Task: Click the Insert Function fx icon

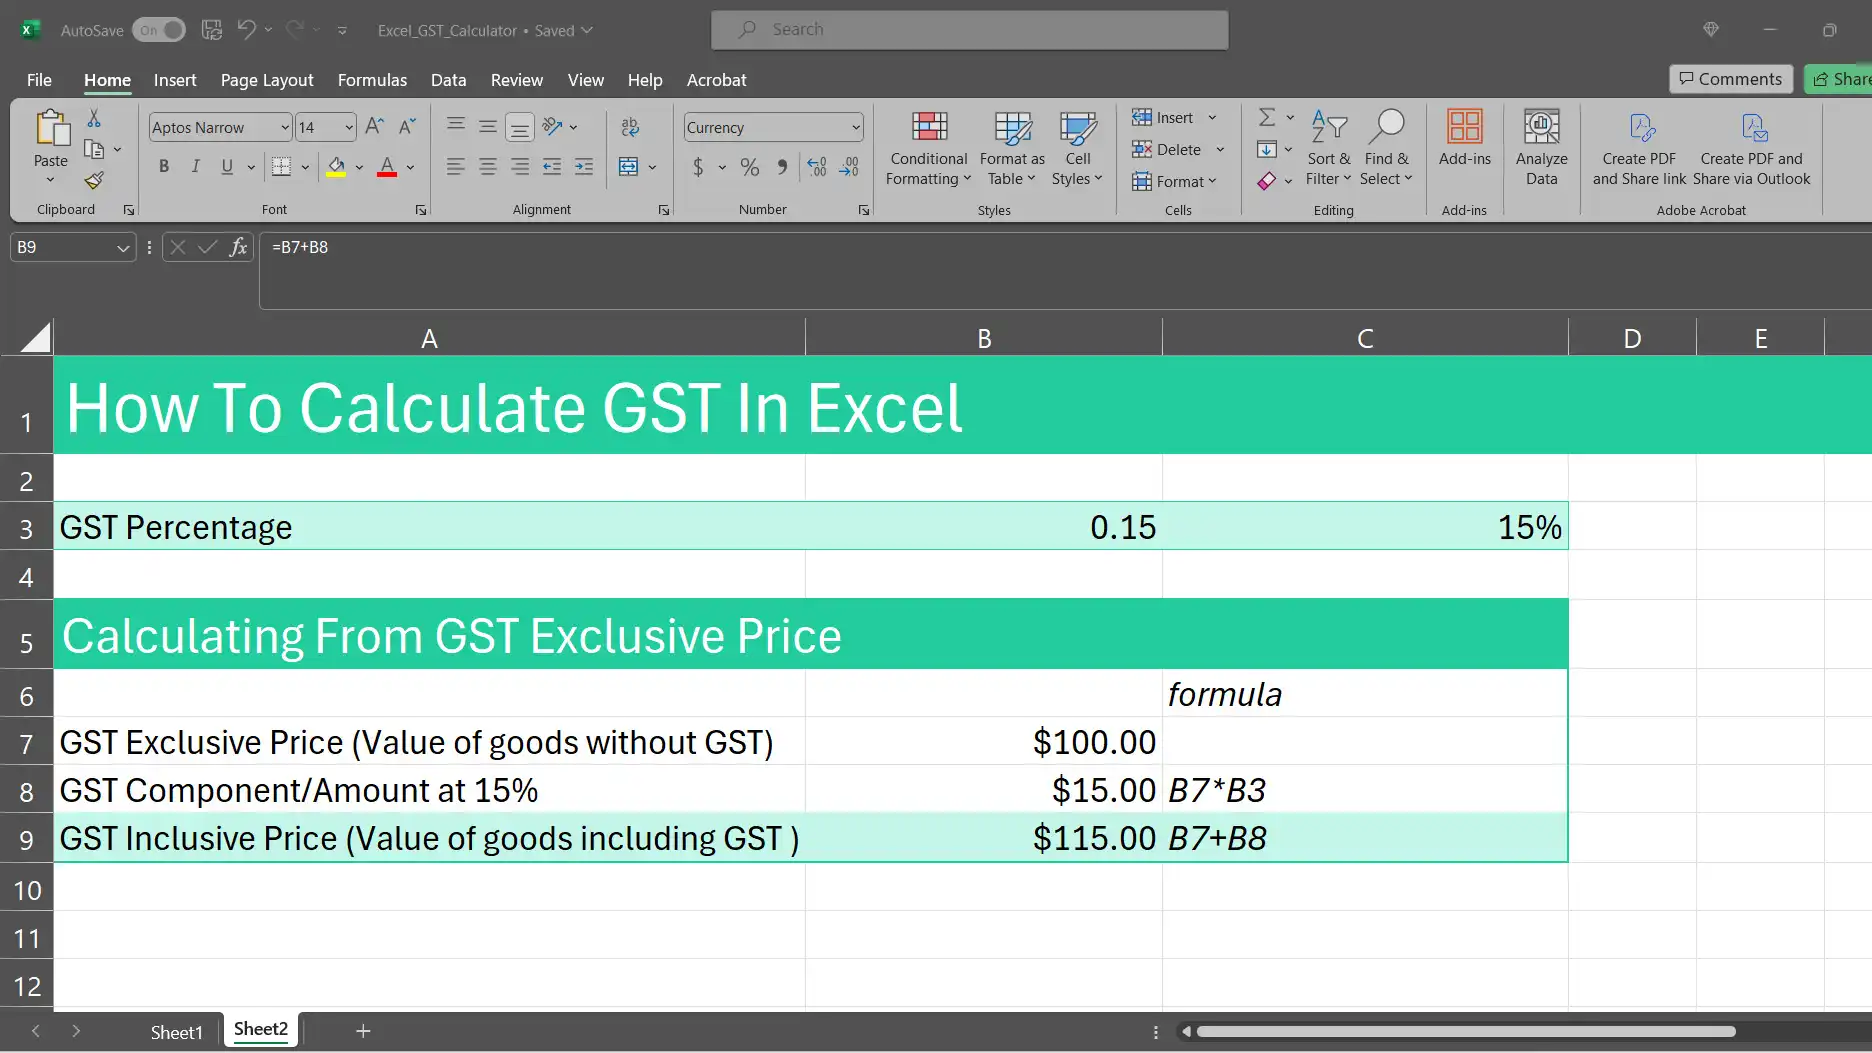Action: [238, 247]
